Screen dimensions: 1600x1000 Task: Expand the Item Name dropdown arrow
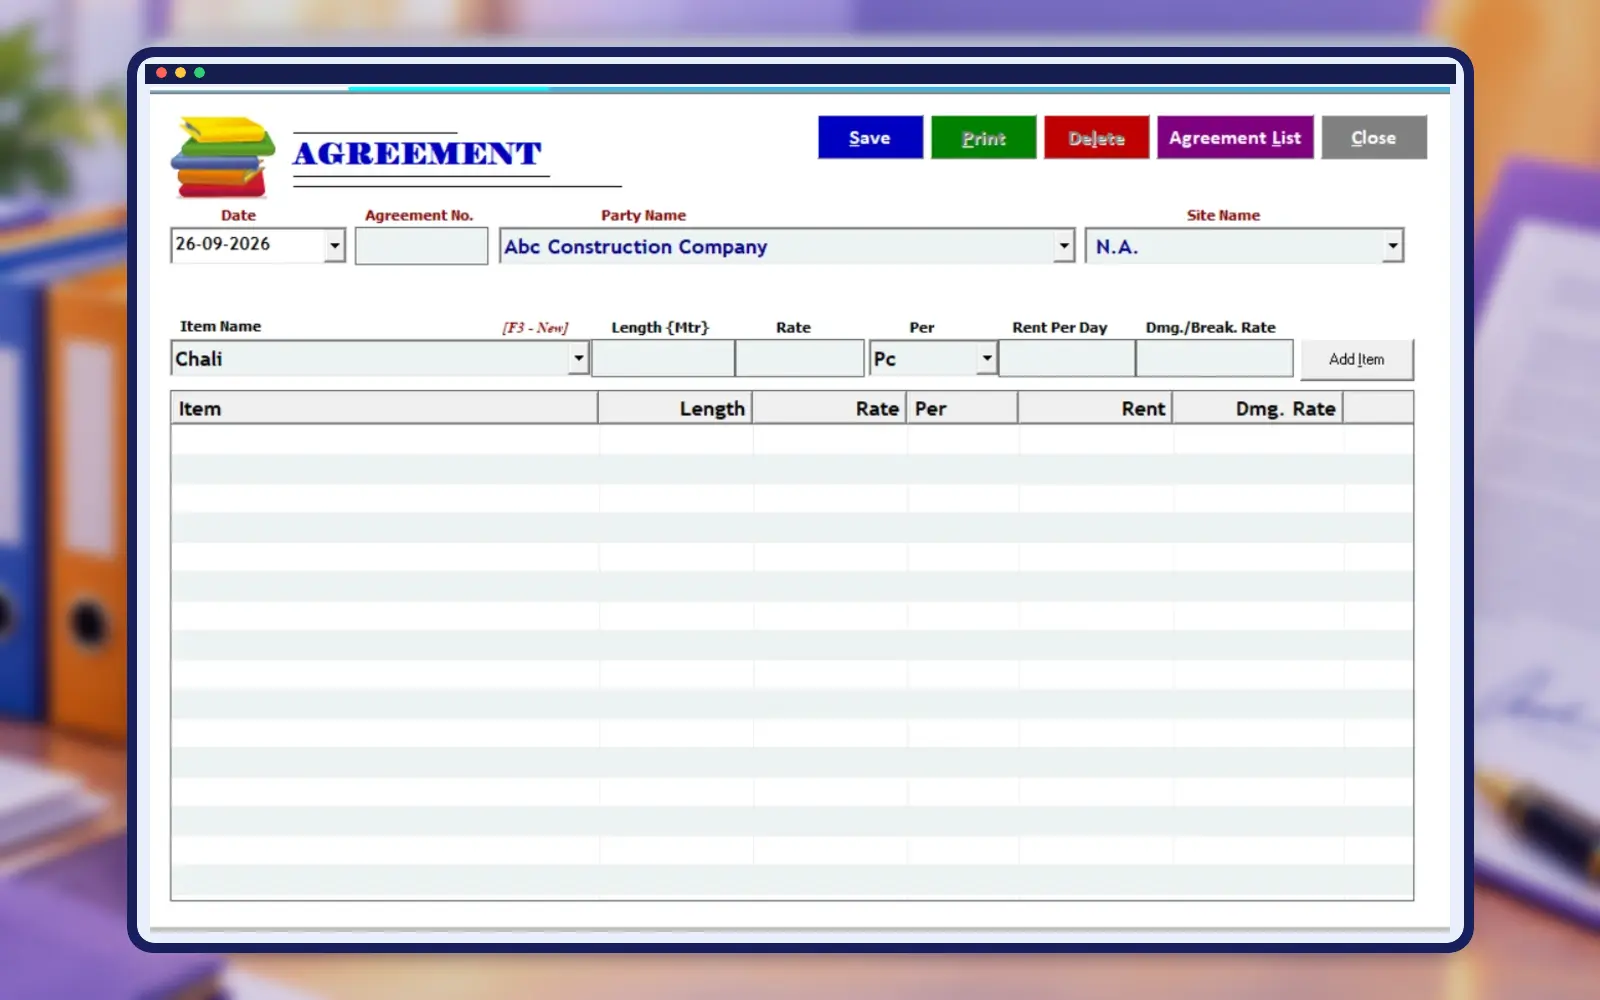[578, 358]
